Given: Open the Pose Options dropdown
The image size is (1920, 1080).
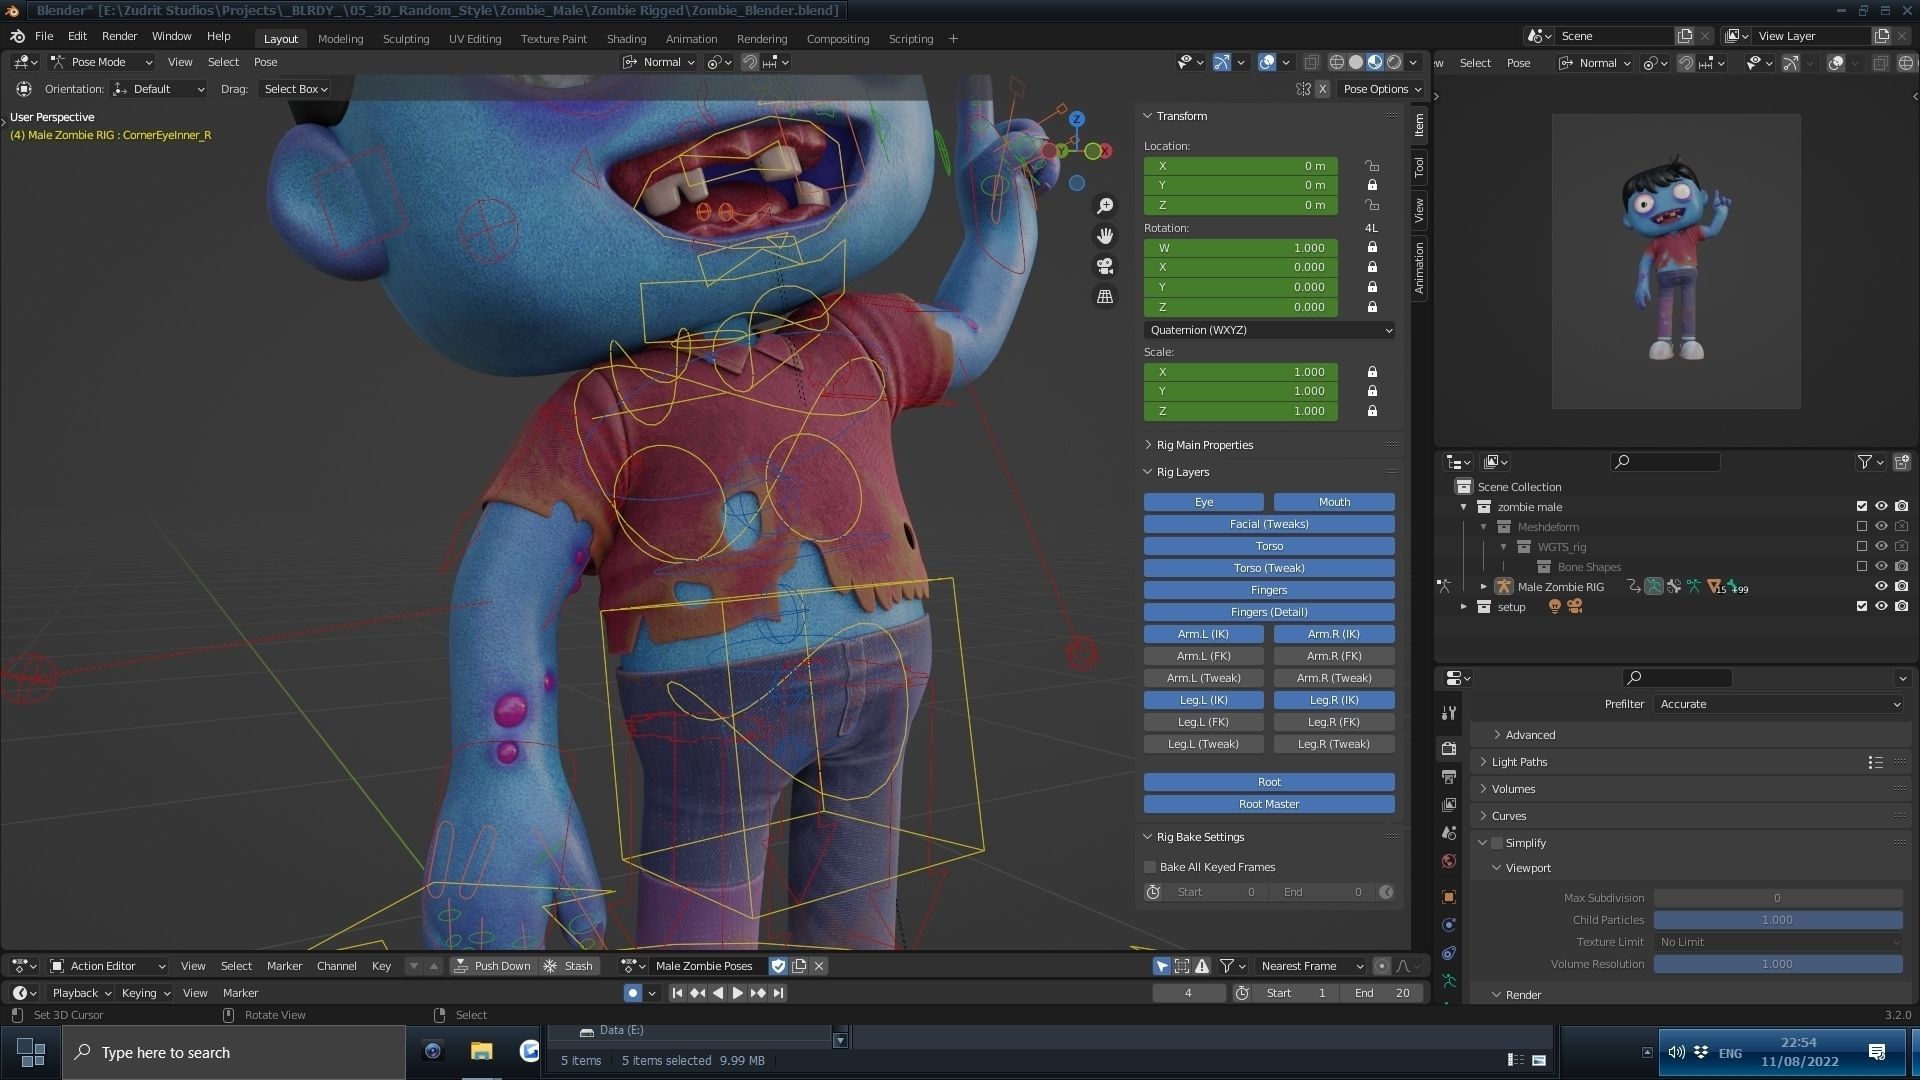Looking at the screenshot, I should (x=1382, y=89).
